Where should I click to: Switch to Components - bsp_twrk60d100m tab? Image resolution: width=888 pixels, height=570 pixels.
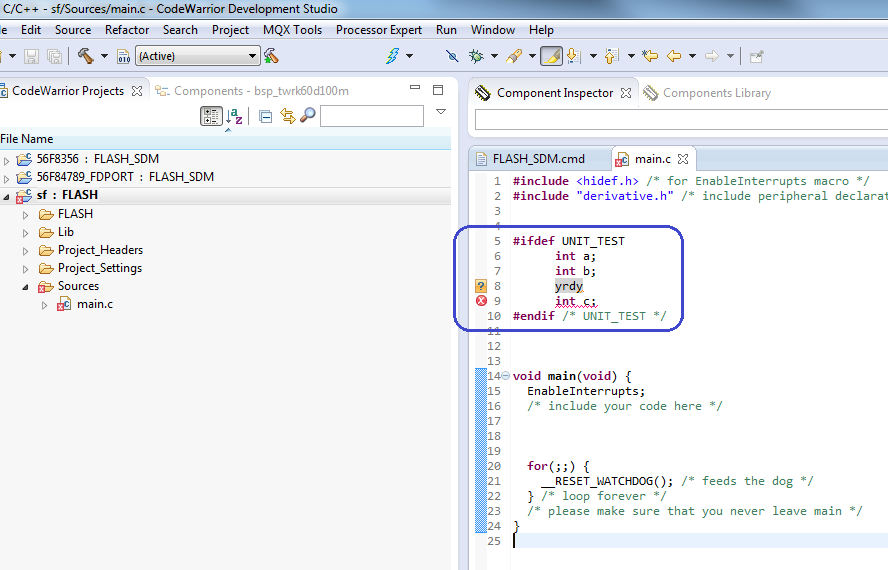coord(253,91)
